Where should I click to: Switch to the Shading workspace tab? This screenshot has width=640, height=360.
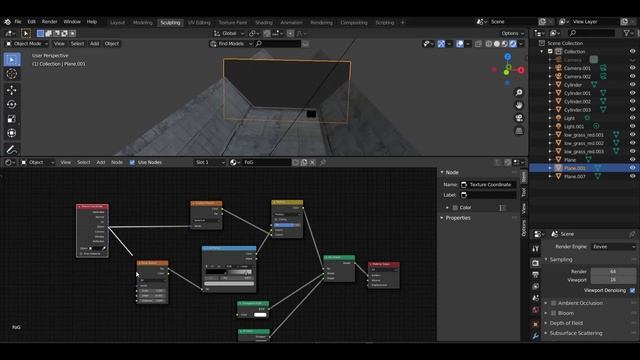pos(264,22)
